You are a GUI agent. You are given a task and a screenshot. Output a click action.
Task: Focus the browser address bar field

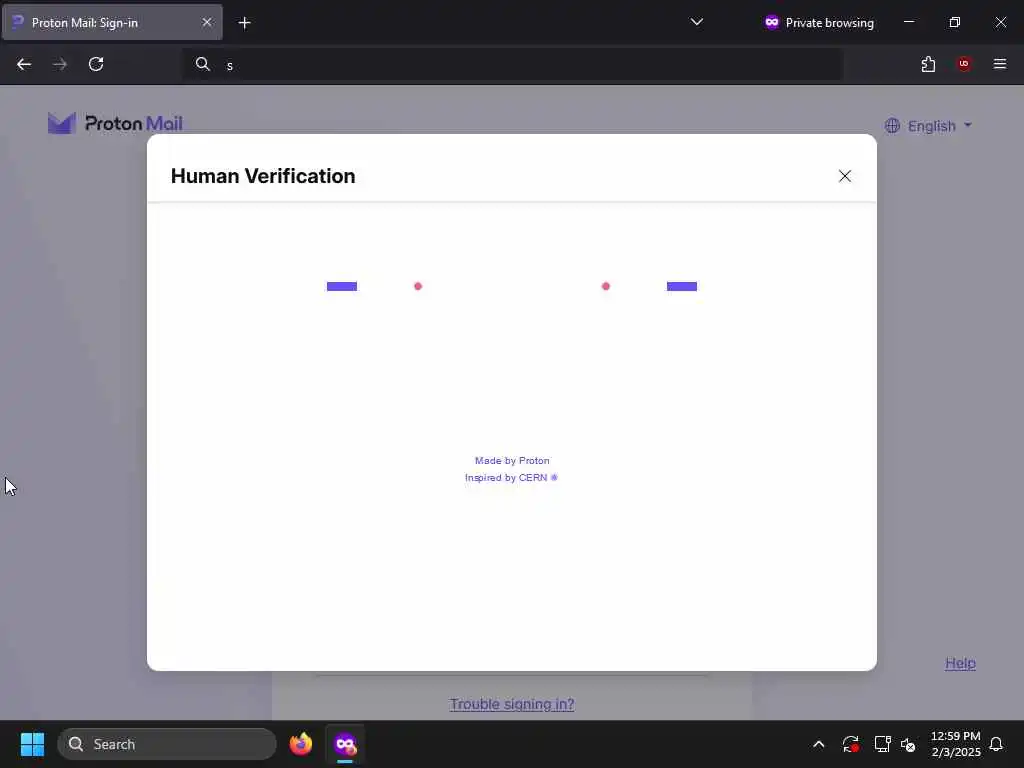[x=512, y=64]
